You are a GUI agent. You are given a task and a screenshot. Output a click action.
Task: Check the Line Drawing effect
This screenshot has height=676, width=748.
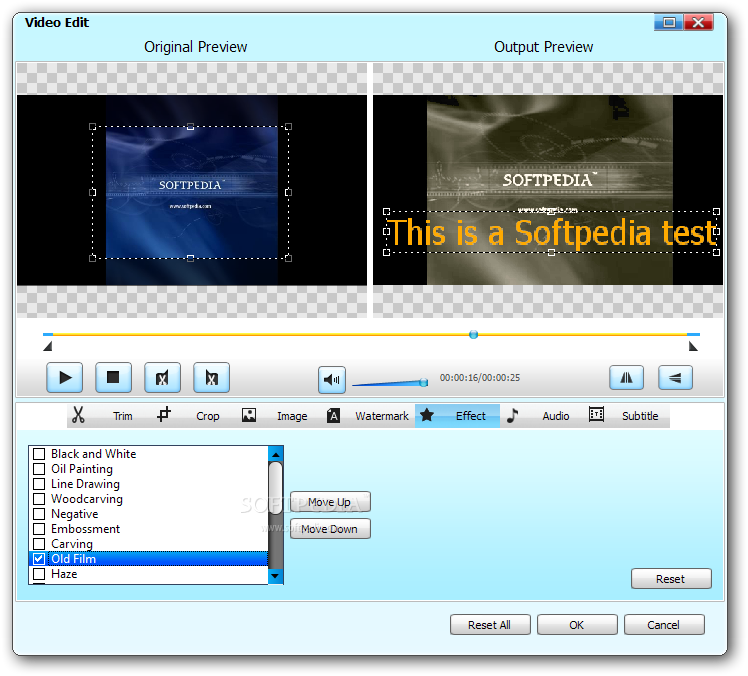tap(39, 484)
